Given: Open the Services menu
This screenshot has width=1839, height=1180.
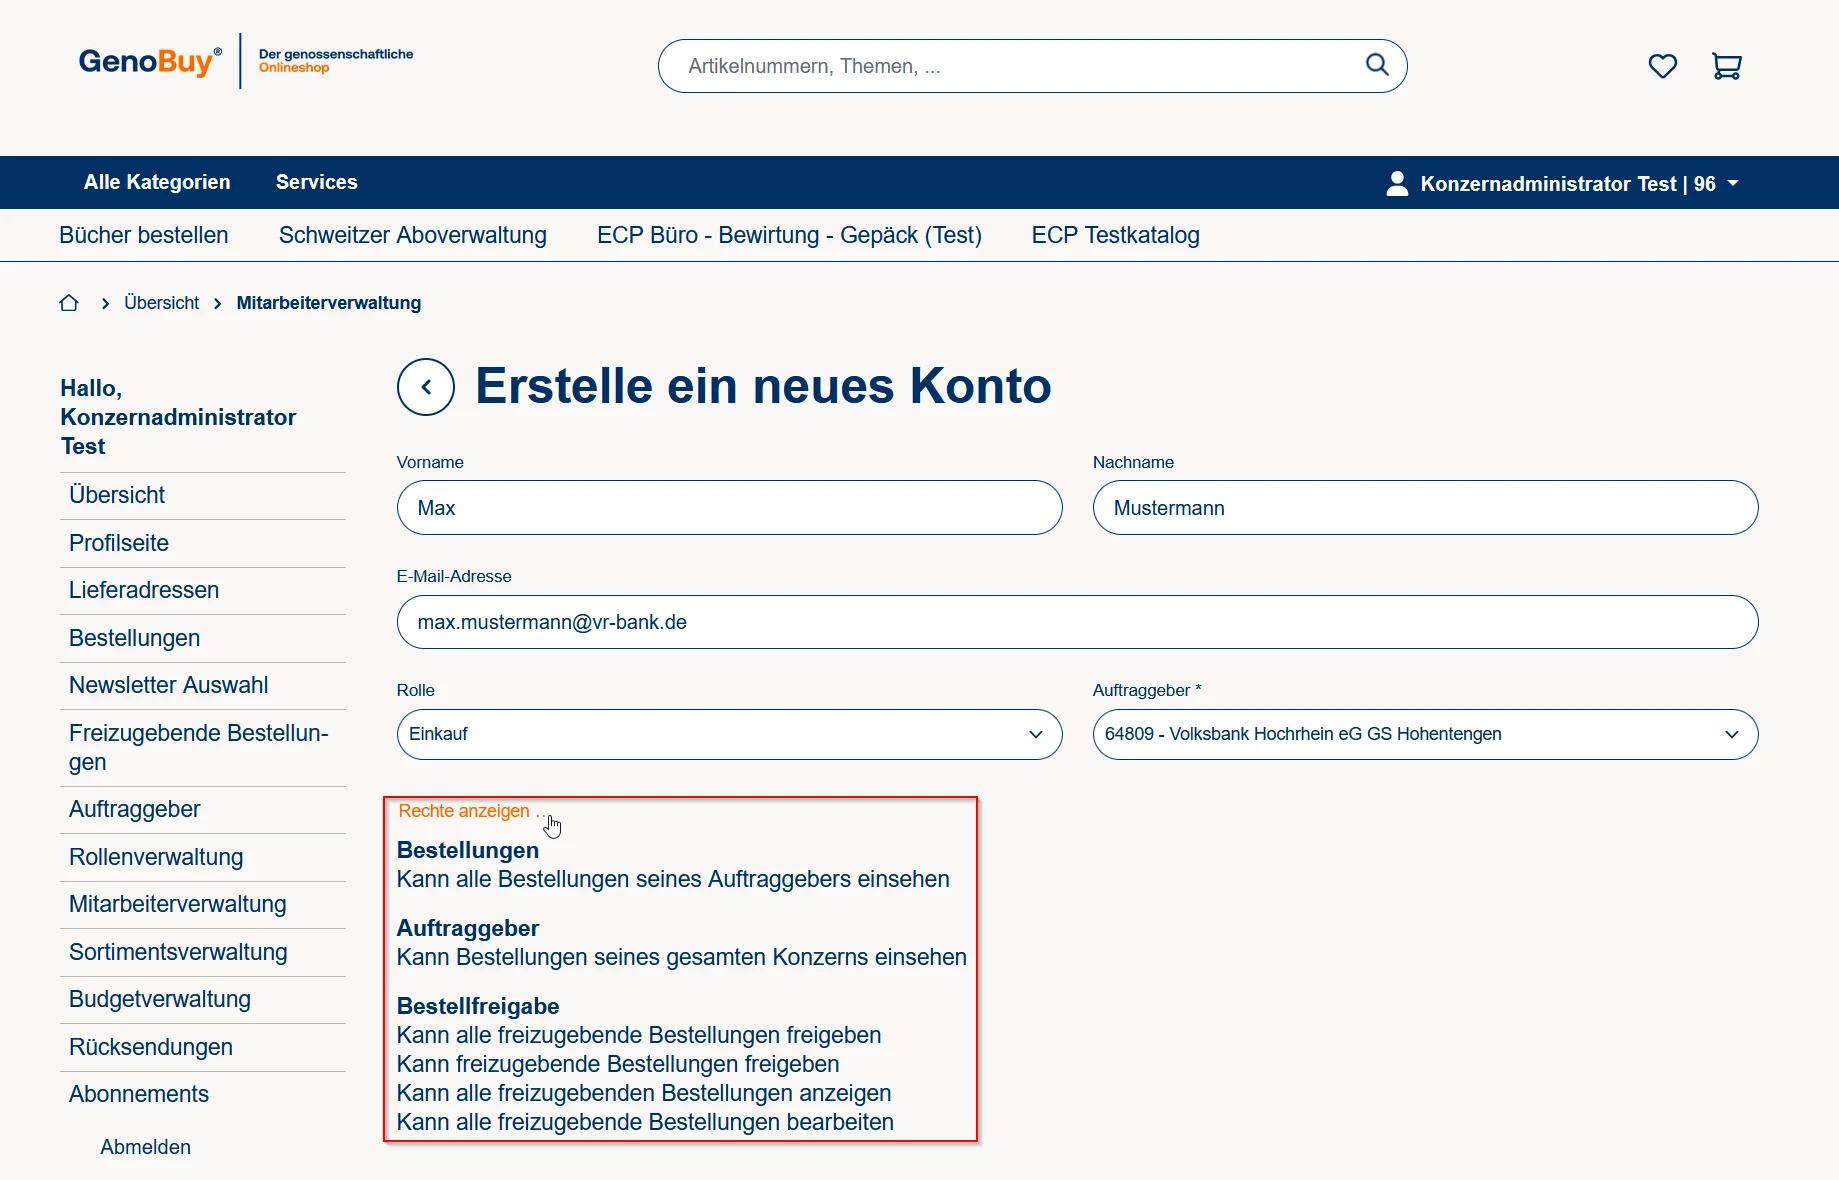Looking at the screenshot, I should 316,182.
